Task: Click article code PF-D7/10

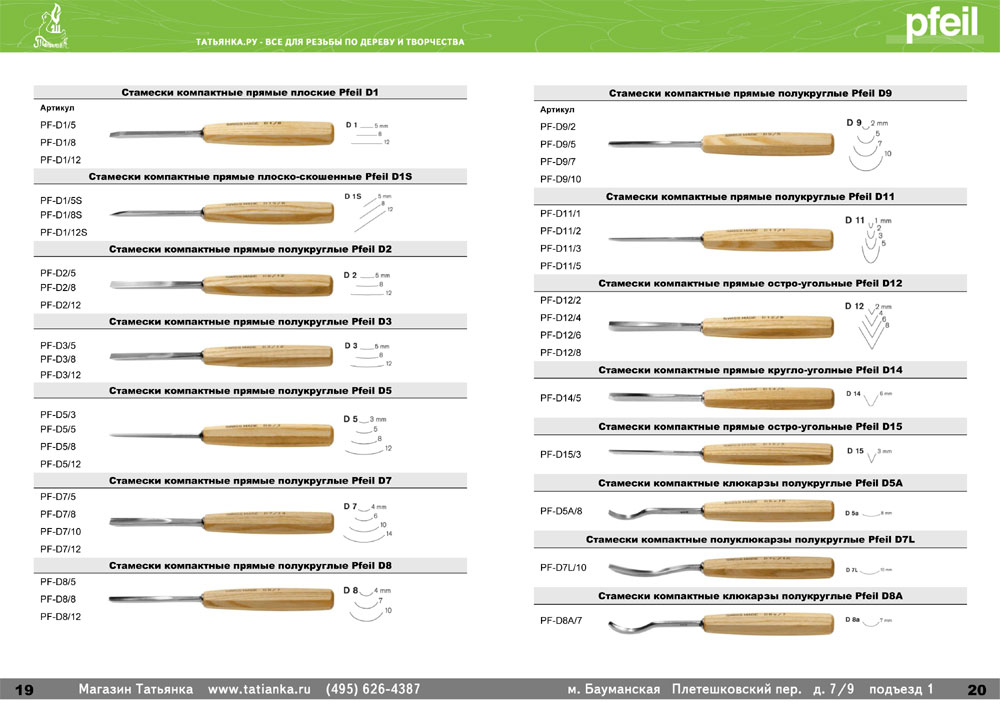Action: [x=61, y=531]
